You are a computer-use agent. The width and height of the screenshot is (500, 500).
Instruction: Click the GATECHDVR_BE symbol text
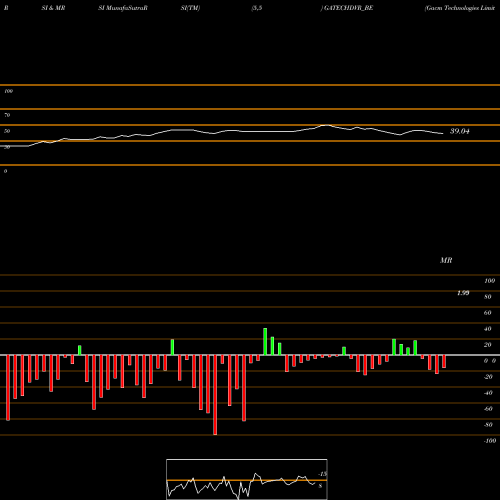[x=348, y=8]
